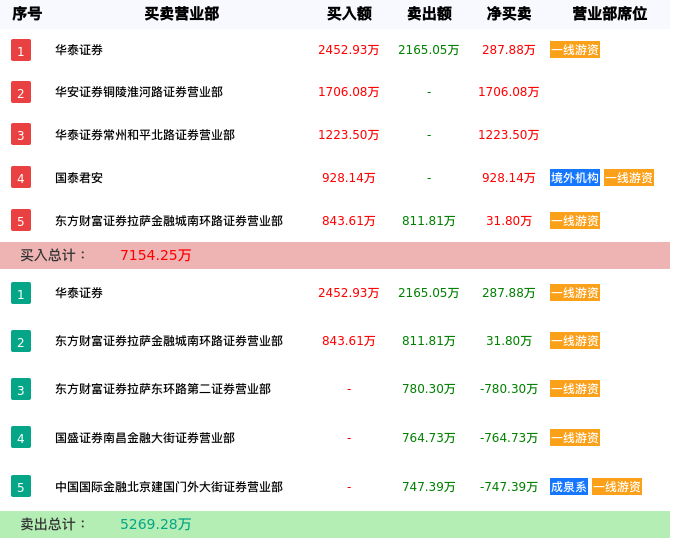Open 华泰证券 in the sell list
The height and width of the screenshot is (540, 676).
coord(79,293)
